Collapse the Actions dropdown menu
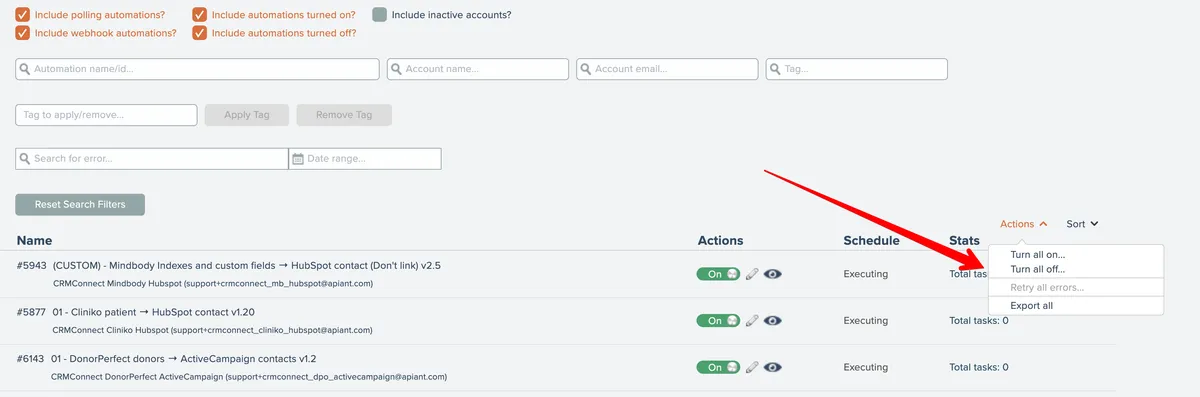Screen dimensions: 1200x397 [x=1024, y=224]
